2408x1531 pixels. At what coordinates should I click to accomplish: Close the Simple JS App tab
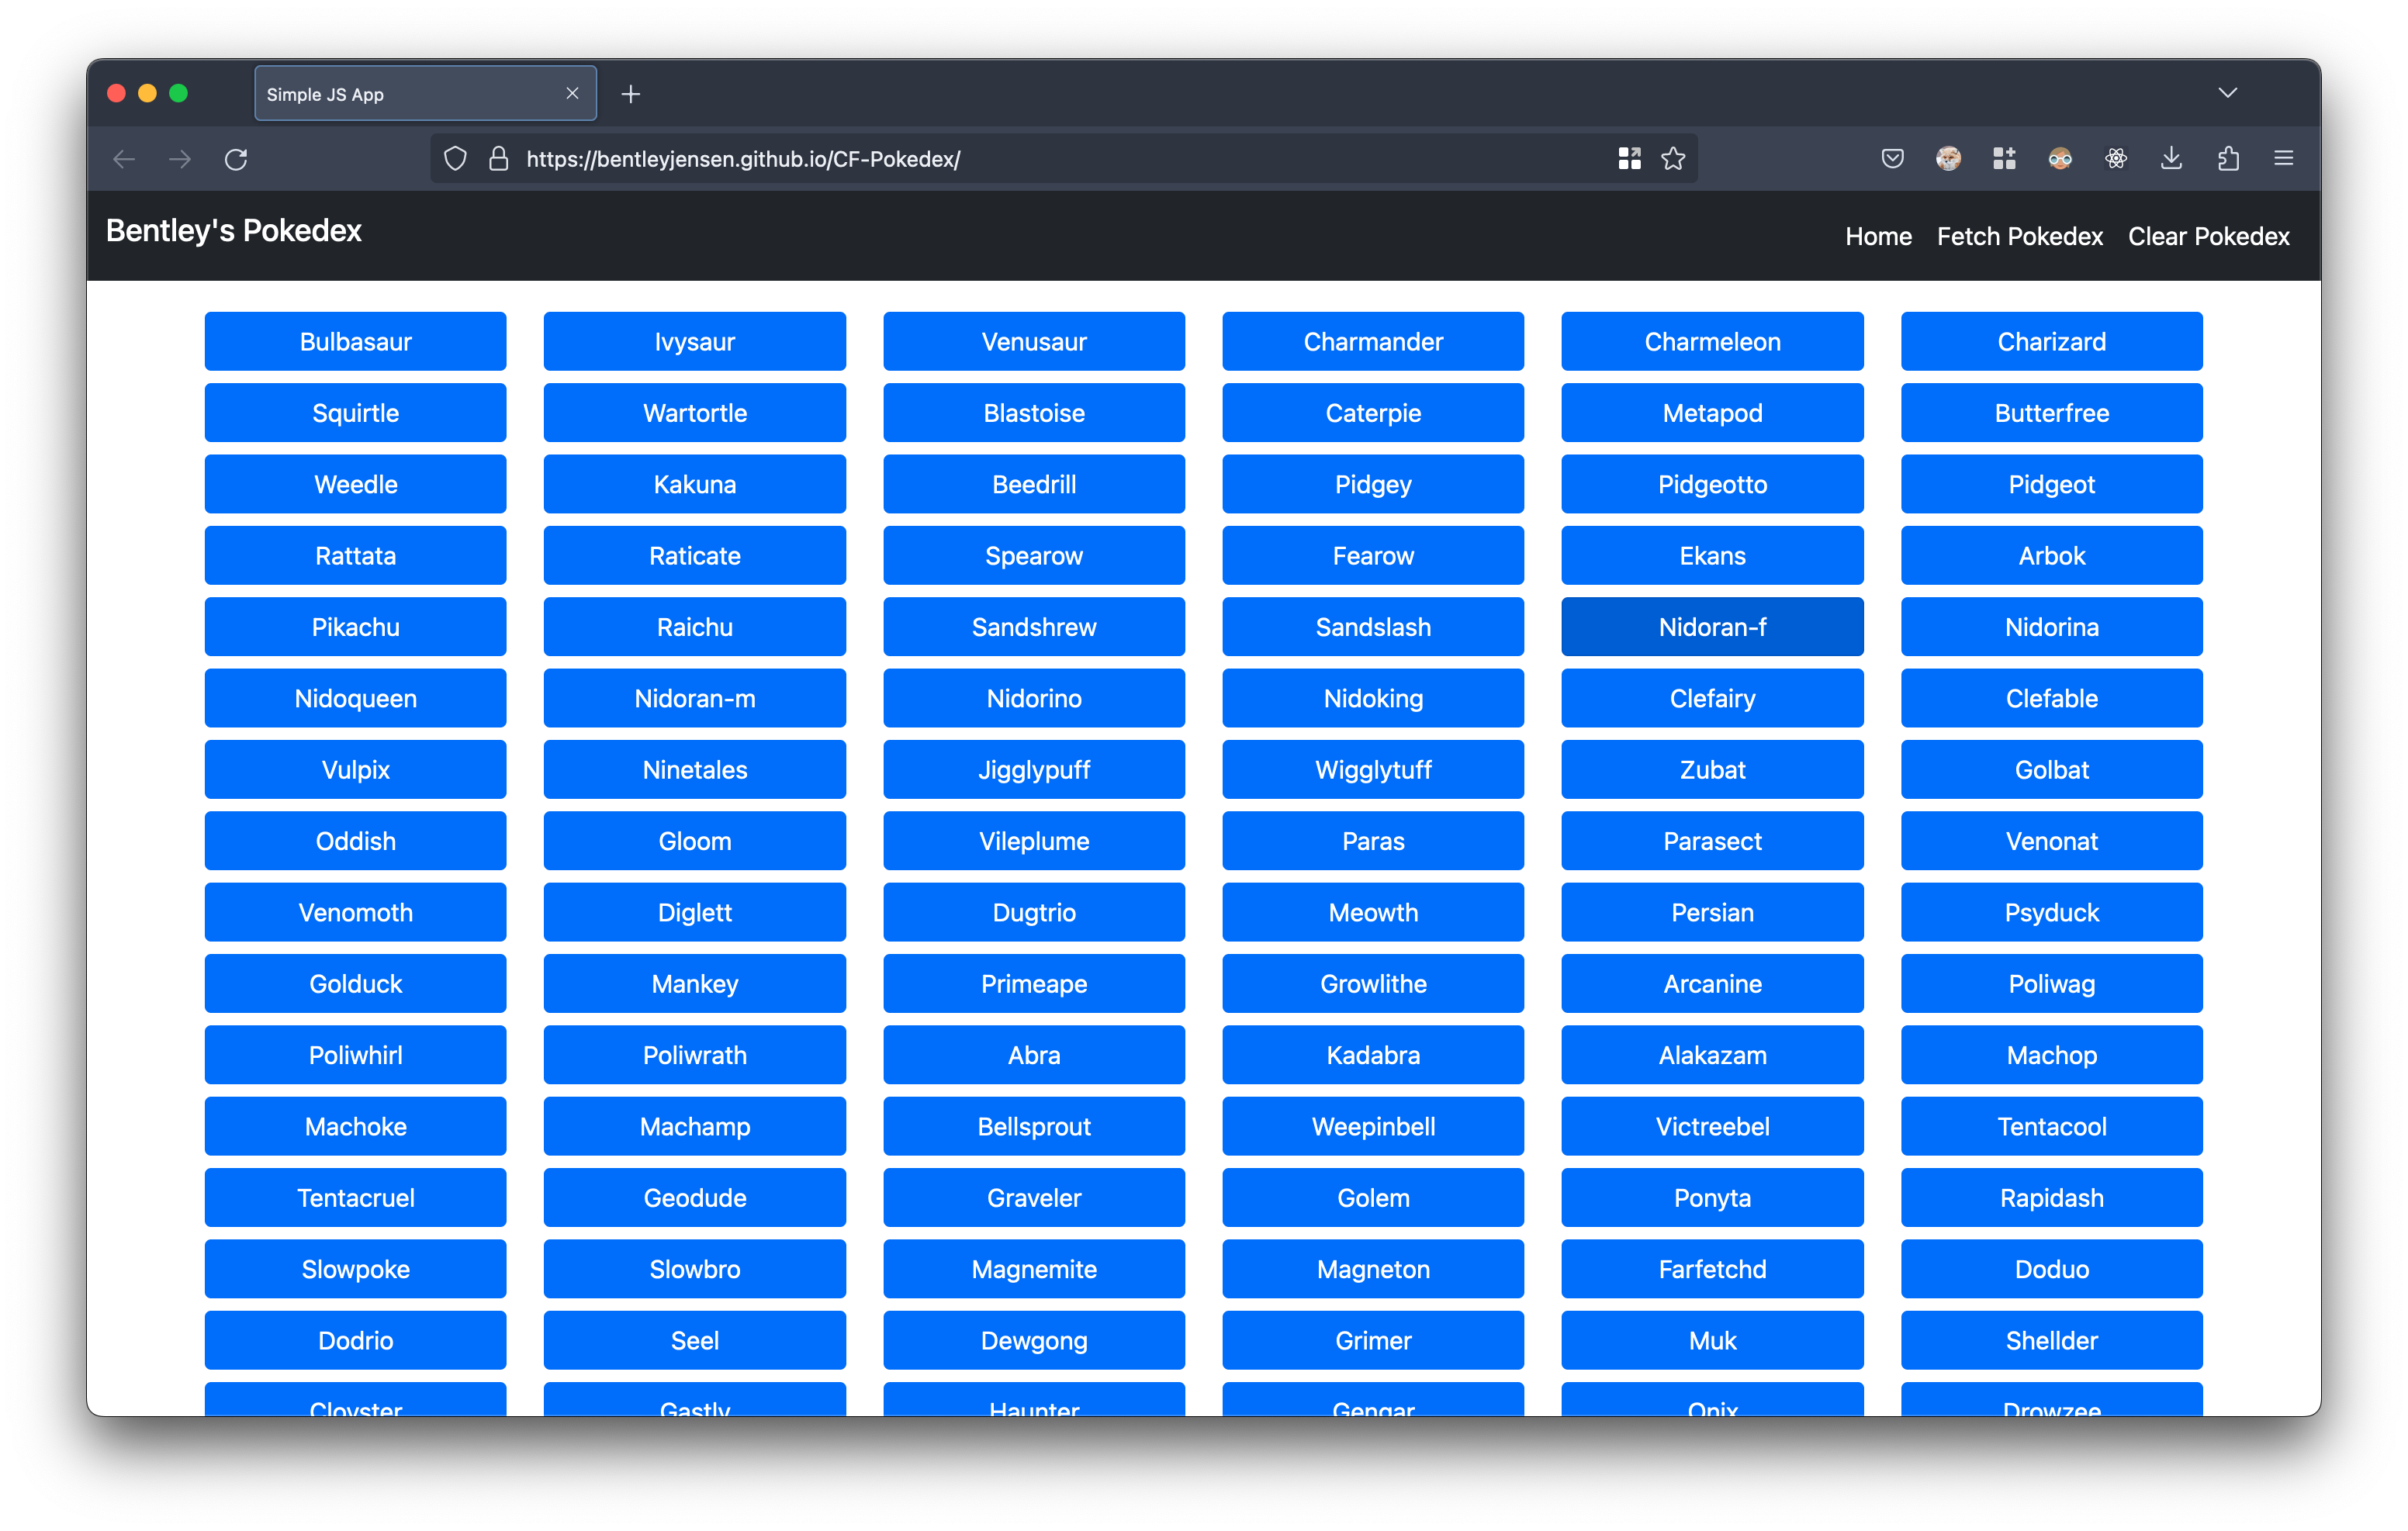(572, 93)
